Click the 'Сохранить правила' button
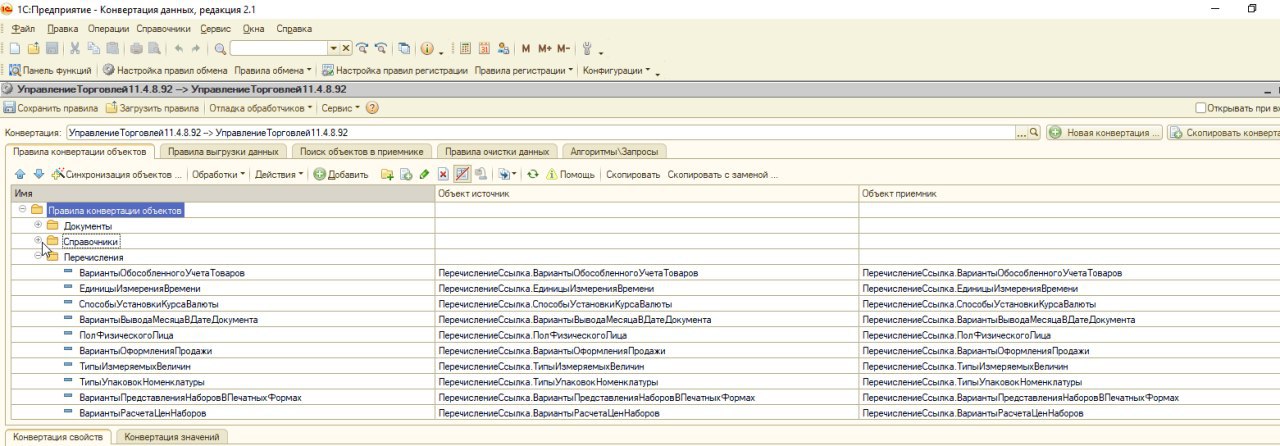The height and width of the screenshot is (446, 1280). pyautogui.click(x=51, y=108)
